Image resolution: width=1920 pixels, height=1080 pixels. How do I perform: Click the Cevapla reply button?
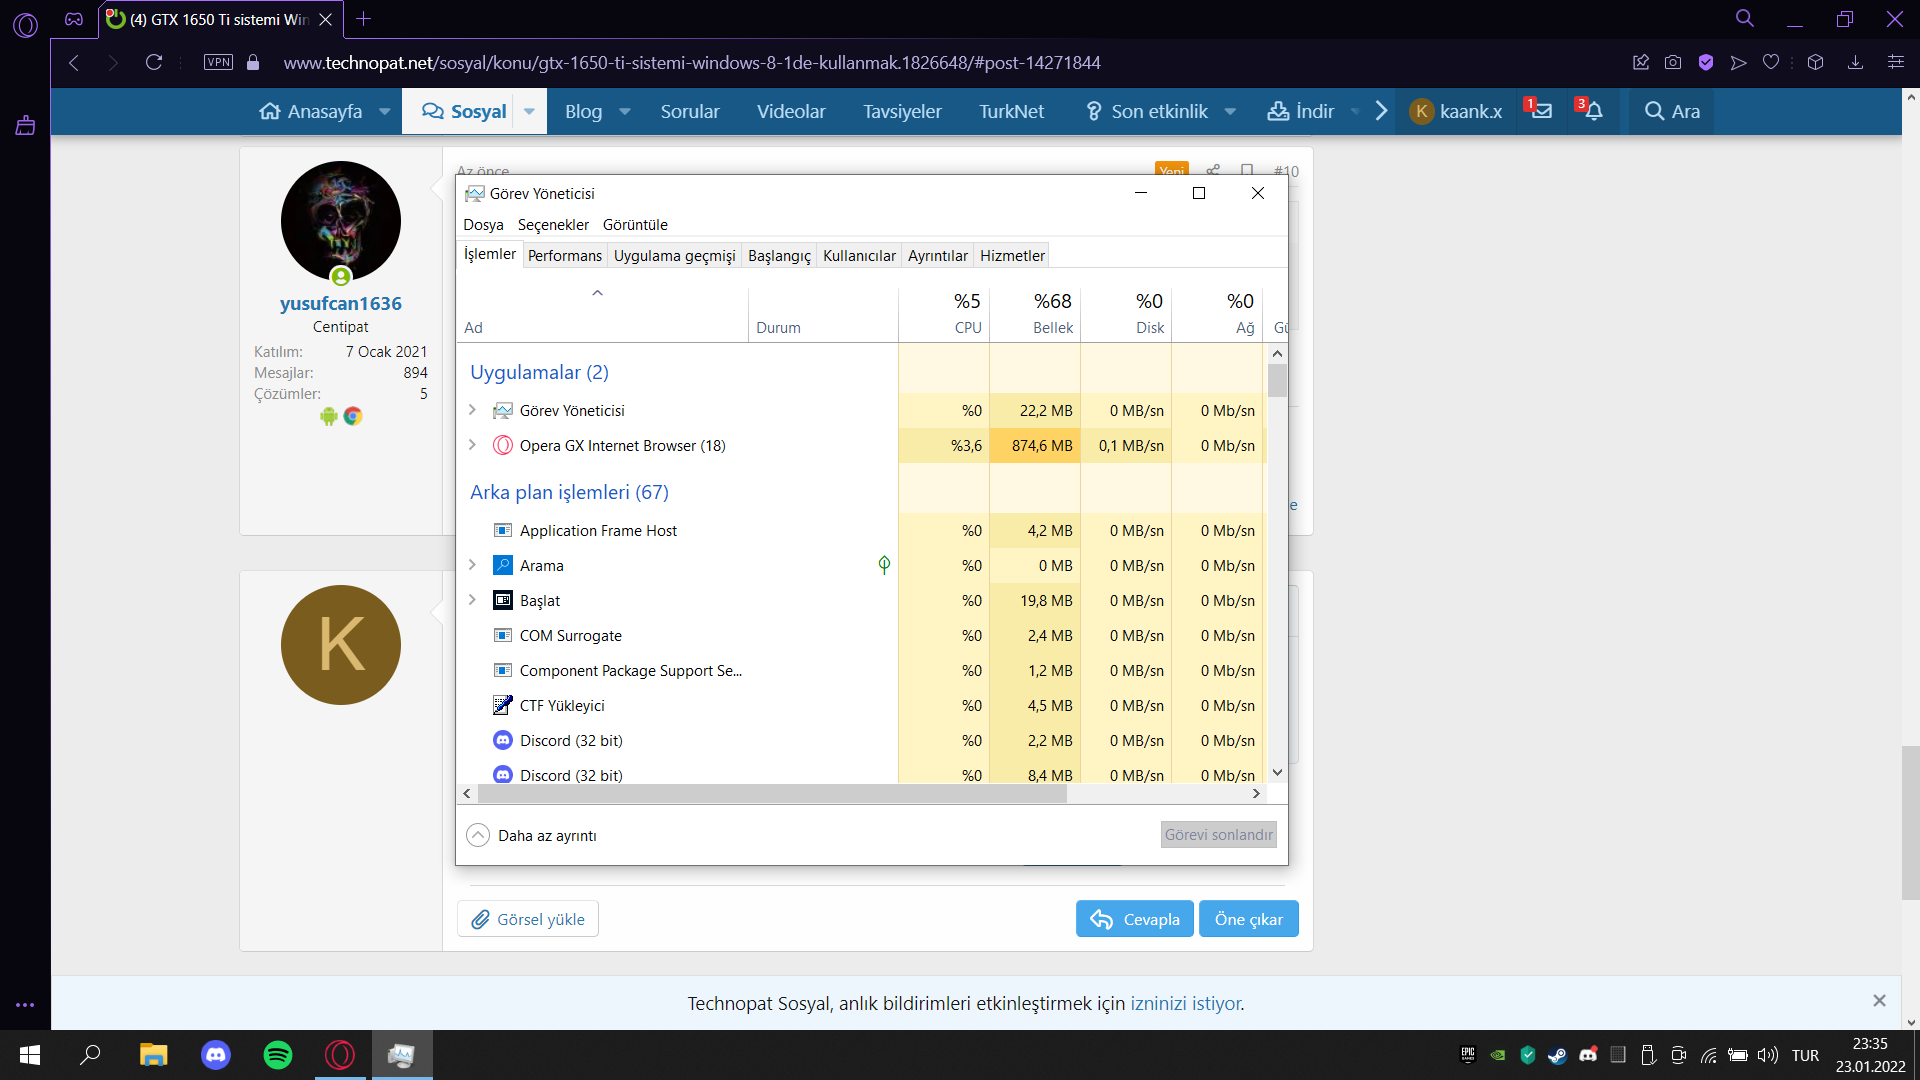[1134, 919]
